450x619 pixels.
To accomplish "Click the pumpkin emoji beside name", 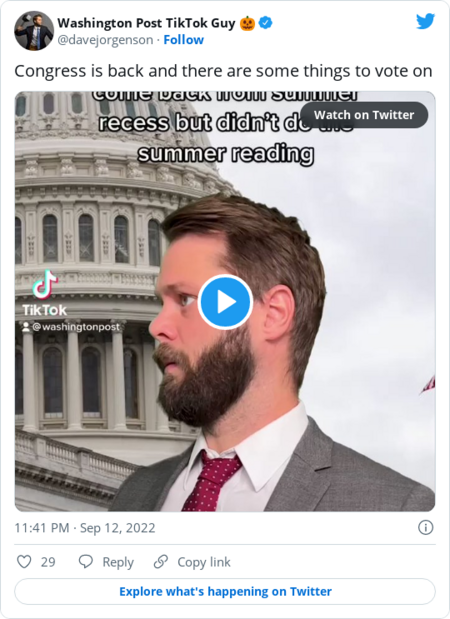I will click(248, 23).
